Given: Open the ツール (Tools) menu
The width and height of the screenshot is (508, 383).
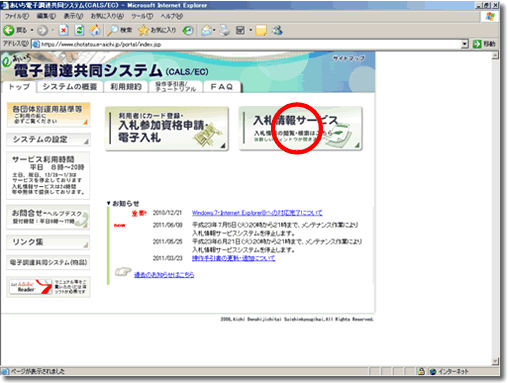Looking at the screenshot, I should [x=142, y=16].
